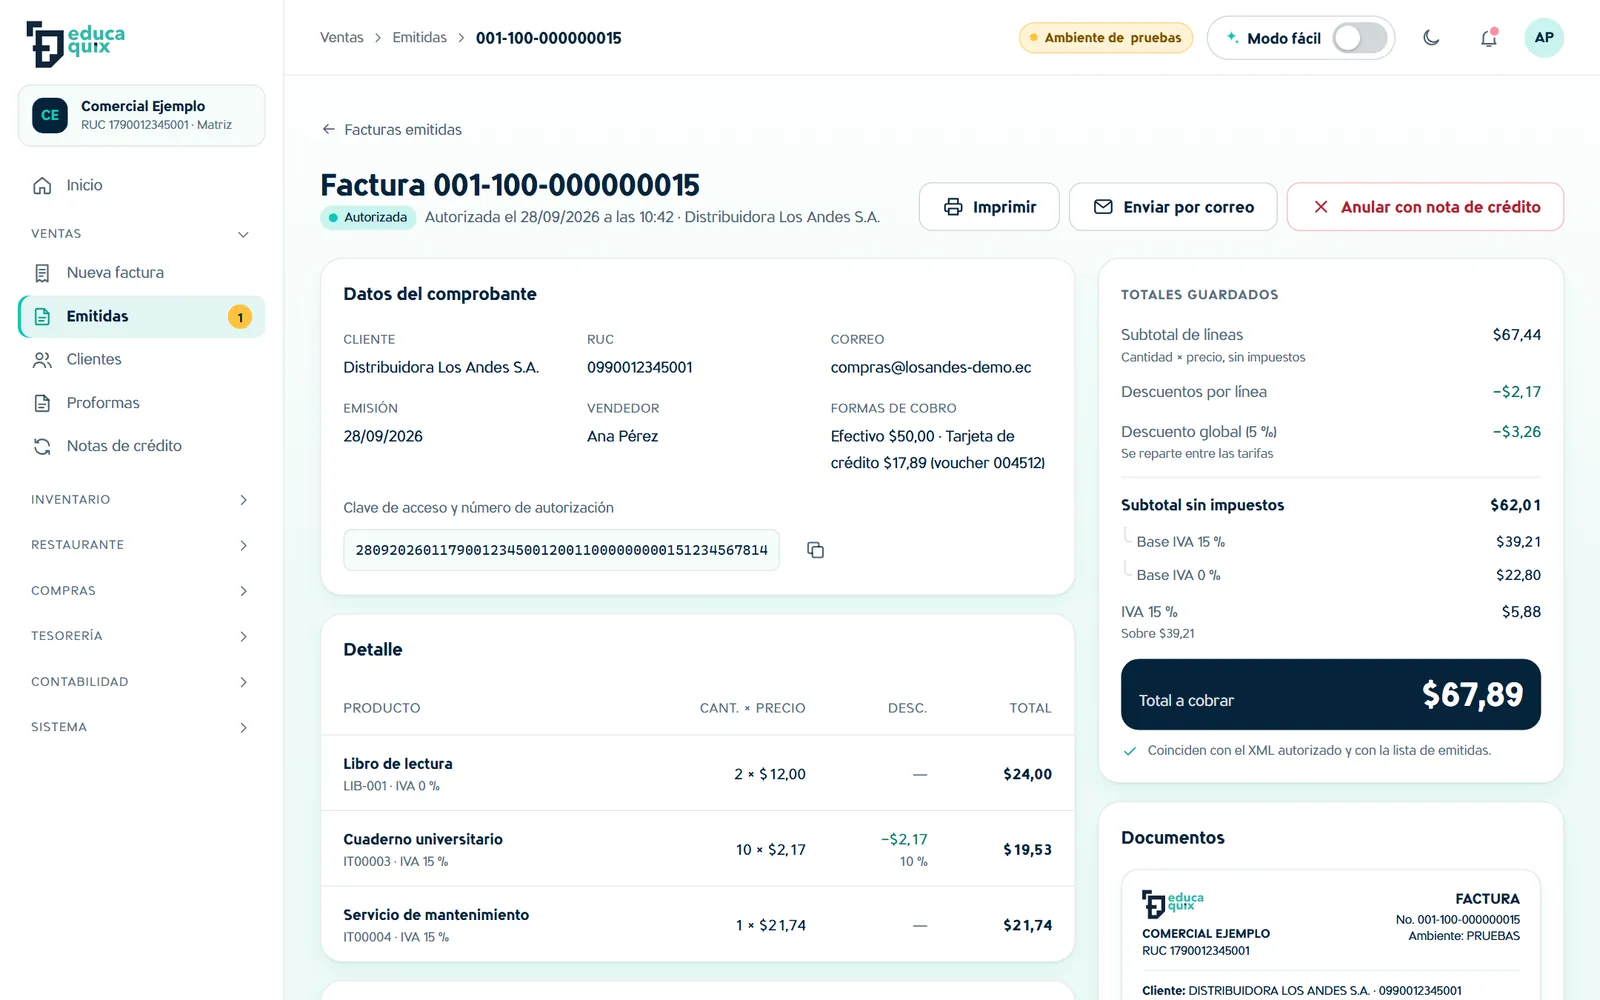Open notifications bell

1489,38
